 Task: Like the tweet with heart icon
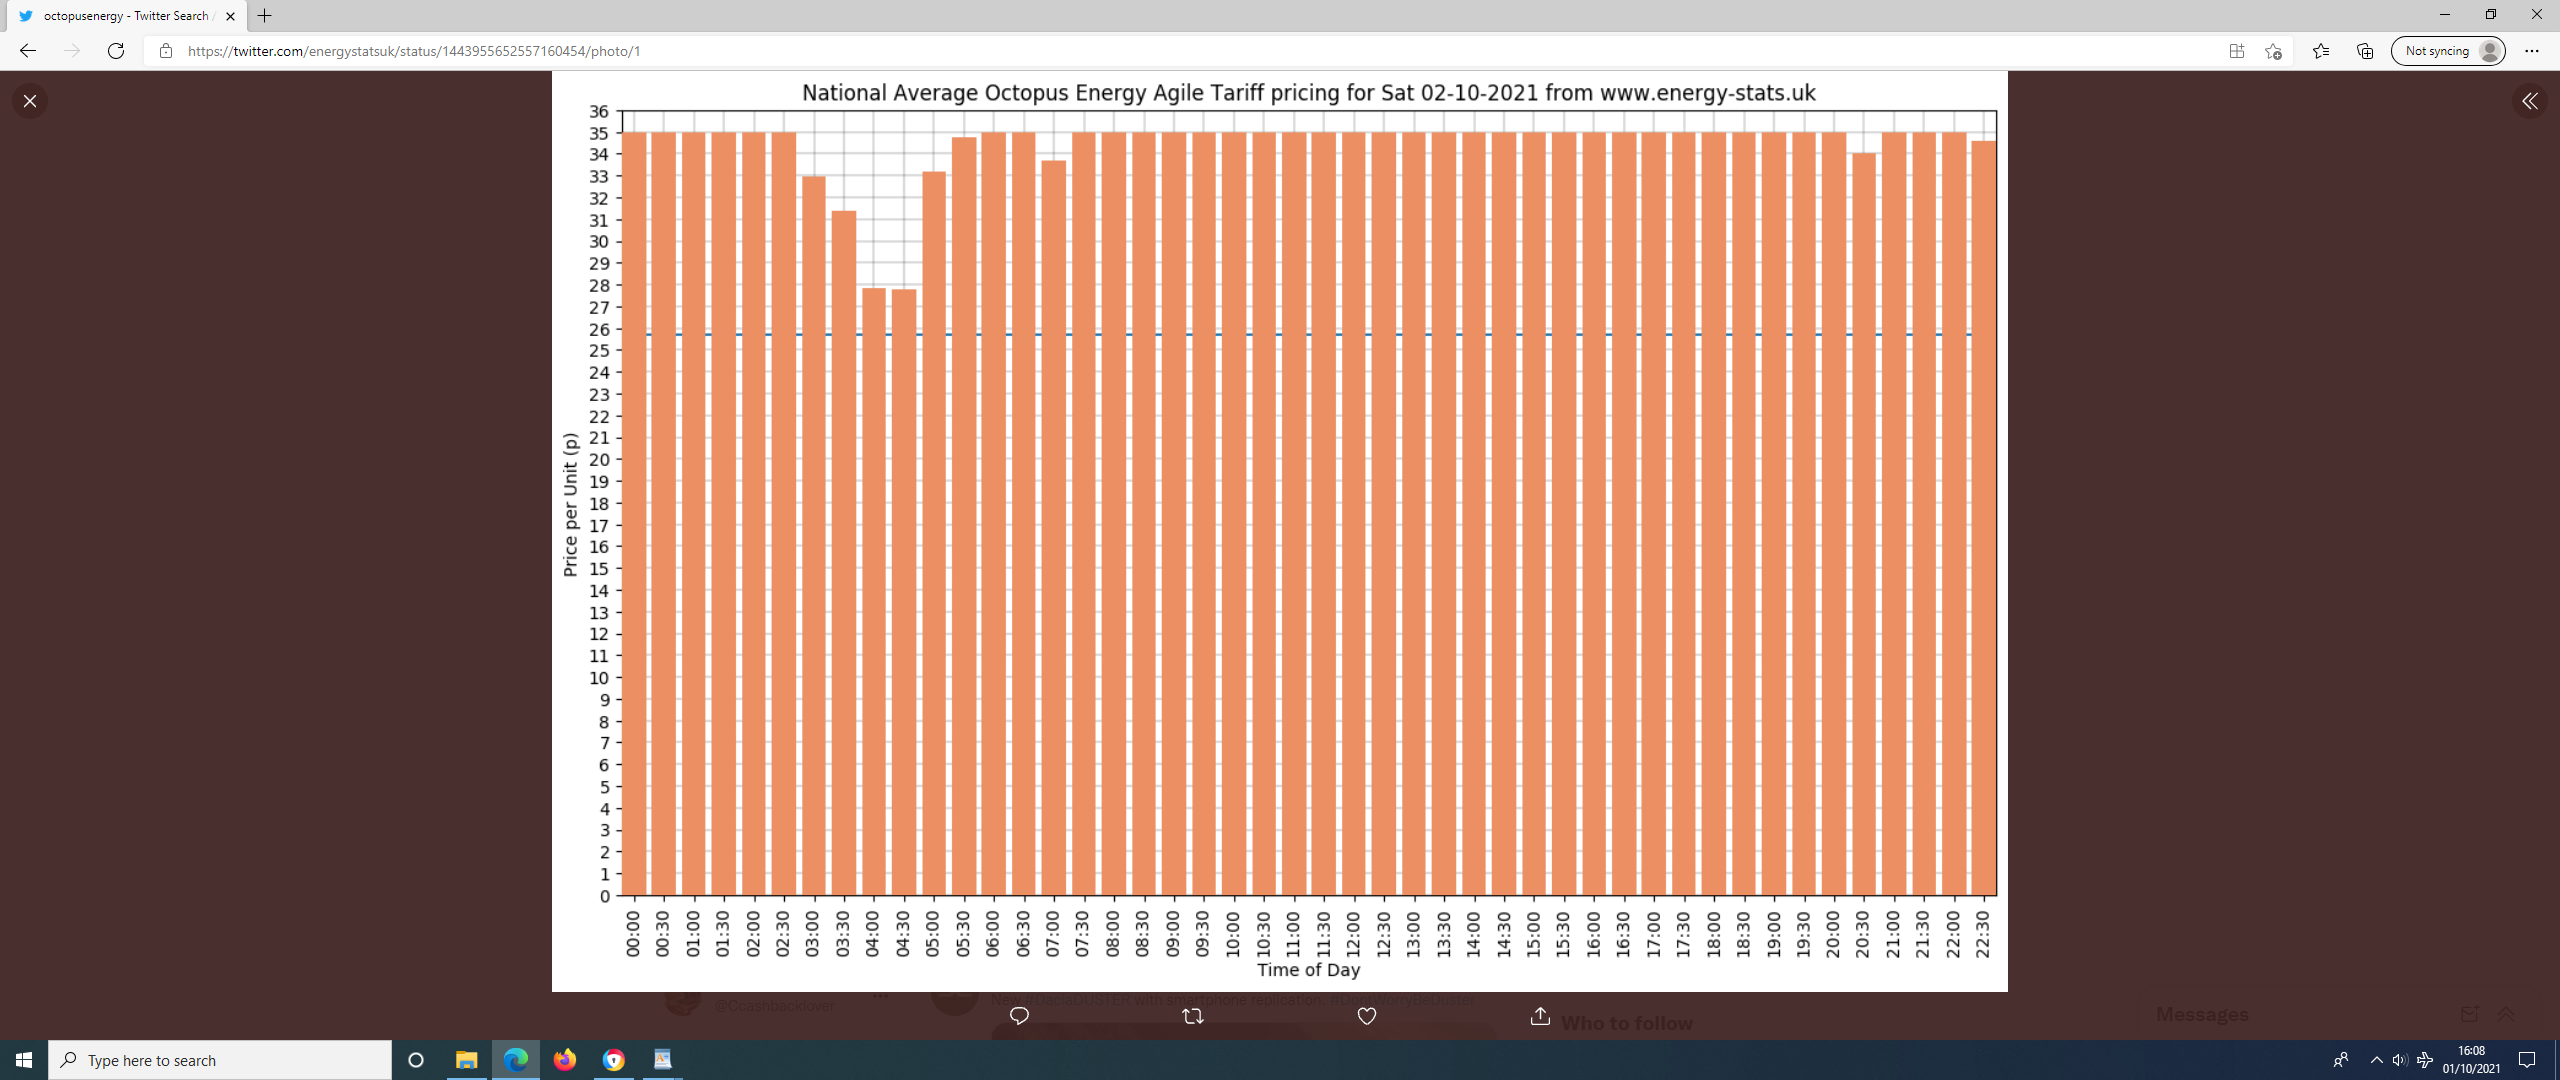pyautogui.click(x=1366, y=1016)
